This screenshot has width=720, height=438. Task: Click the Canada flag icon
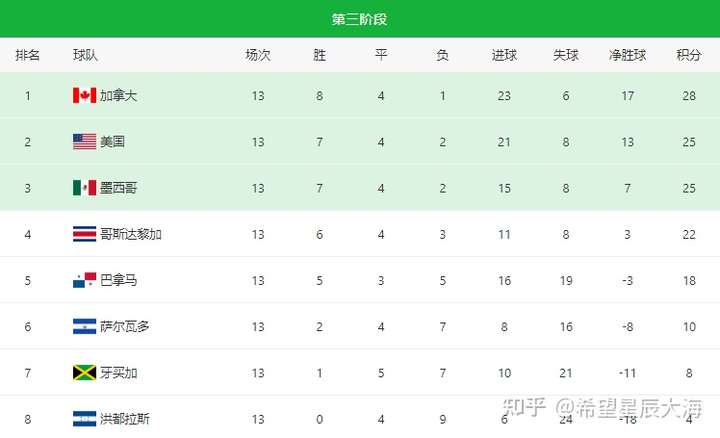84,95
